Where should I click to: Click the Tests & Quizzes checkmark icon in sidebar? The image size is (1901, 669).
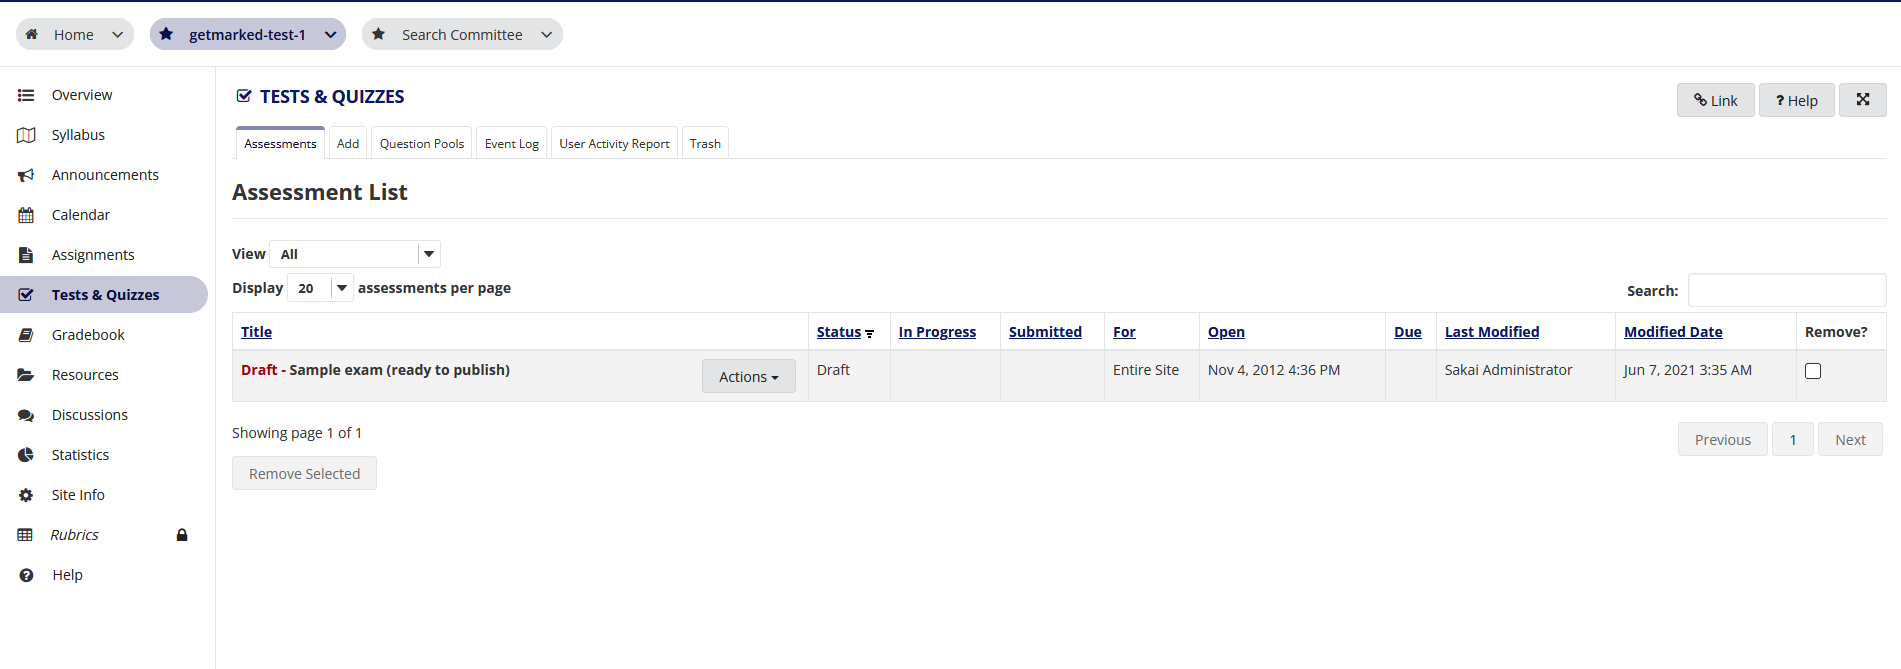point(26,295)
